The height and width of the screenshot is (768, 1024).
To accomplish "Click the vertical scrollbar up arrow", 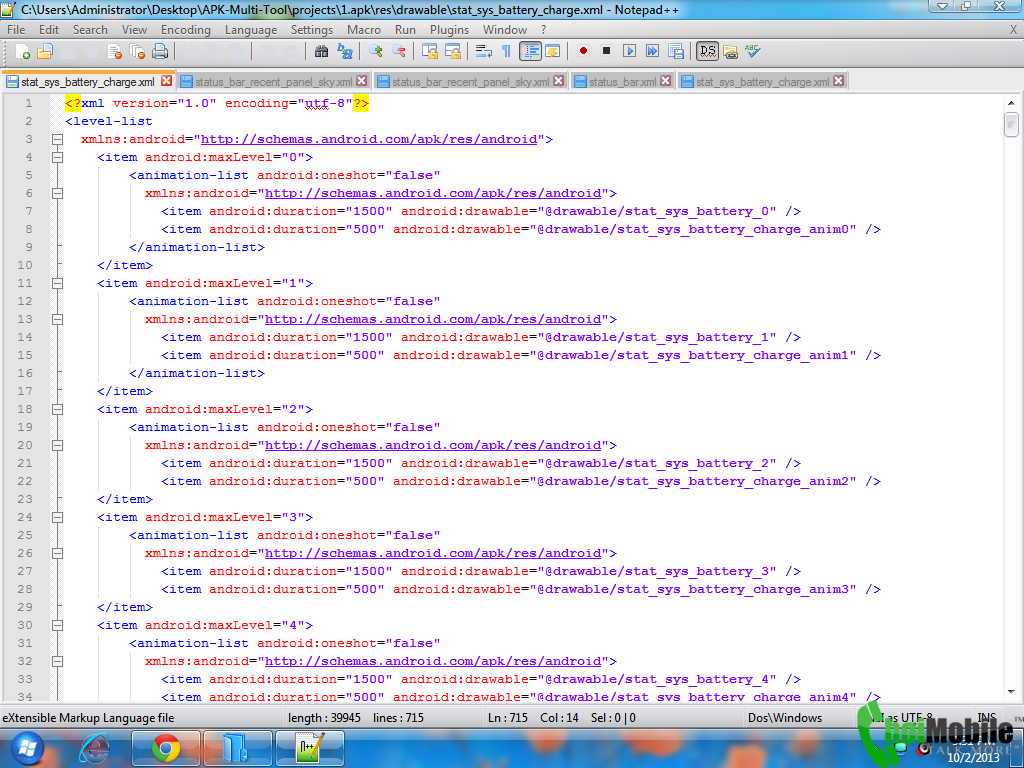I will coord(1011,103).
